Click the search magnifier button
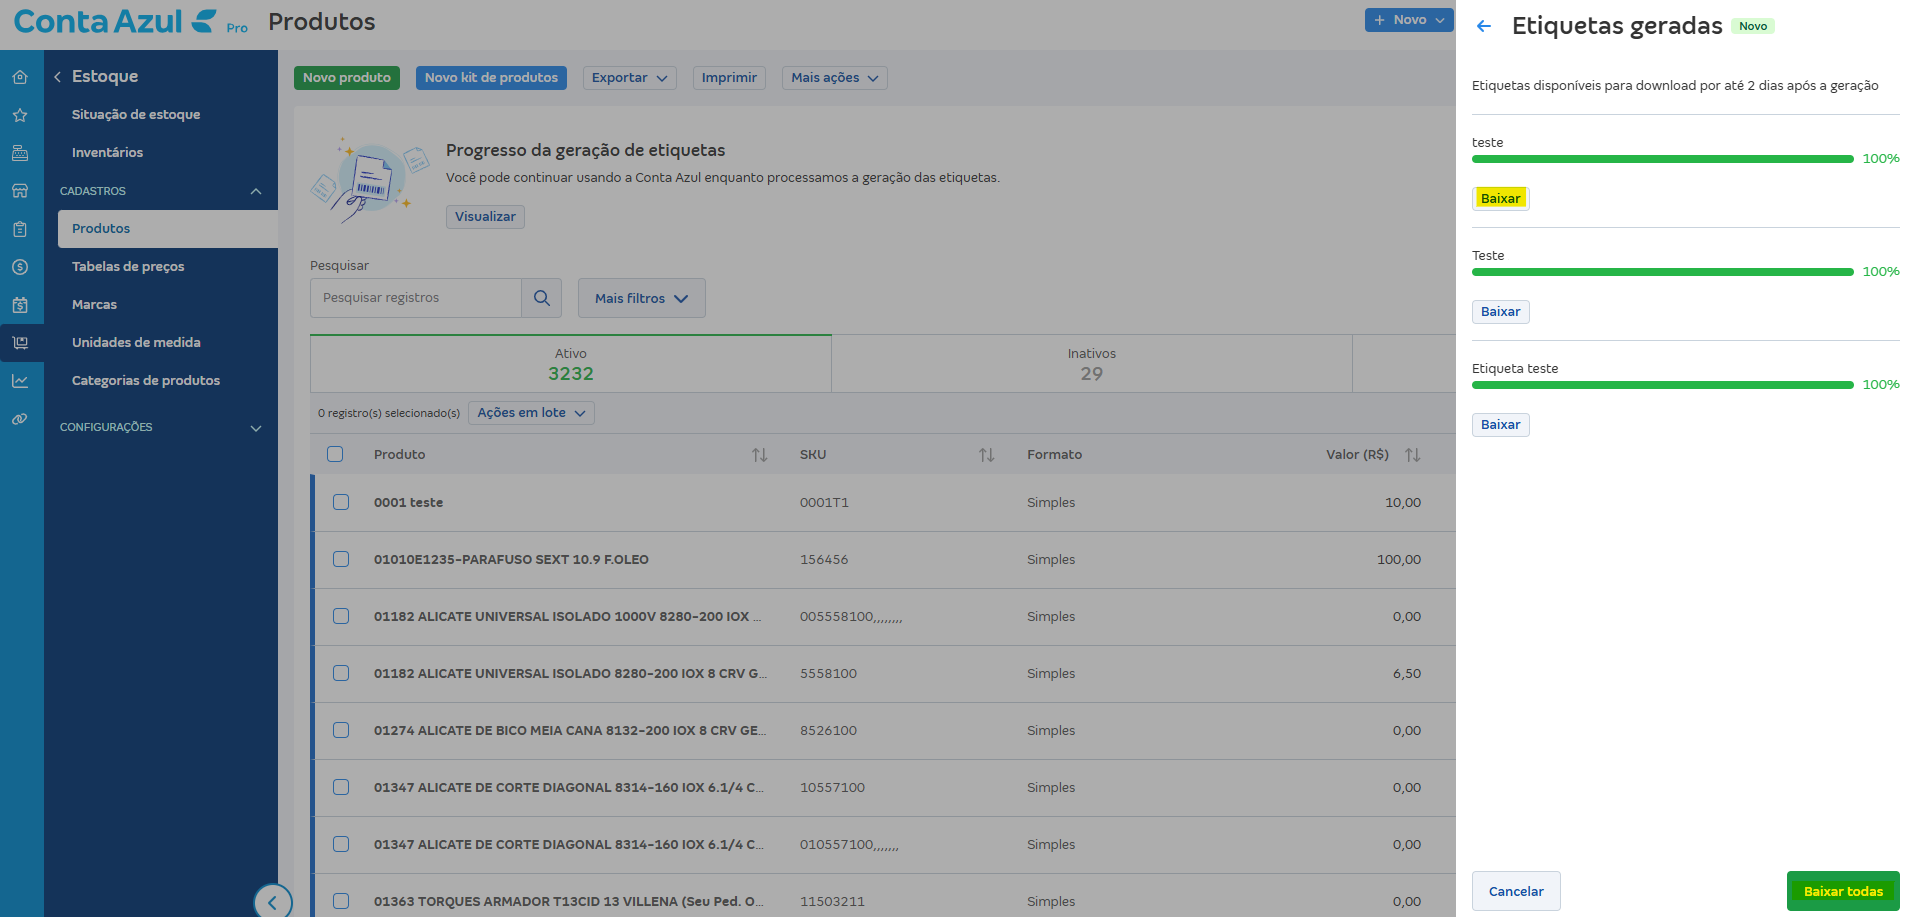 tap(542, 298)
